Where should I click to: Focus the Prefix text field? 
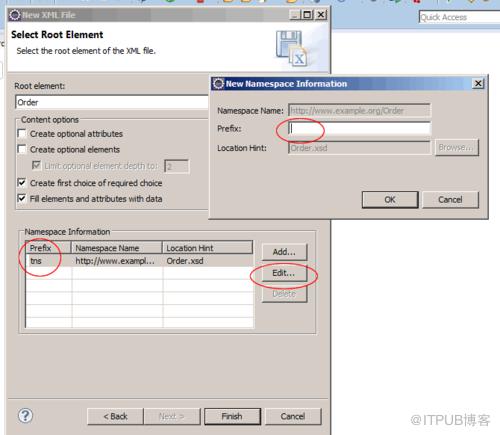pos(359,128)
